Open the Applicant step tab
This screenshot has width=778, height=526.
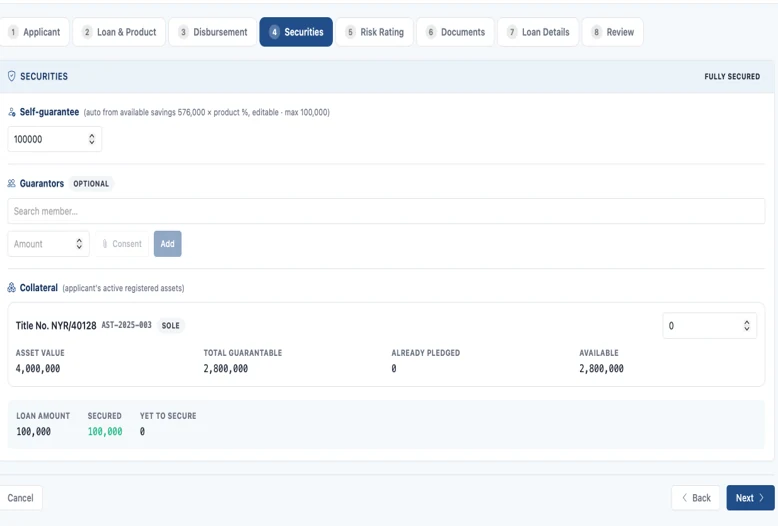click(x=34, y=32)
